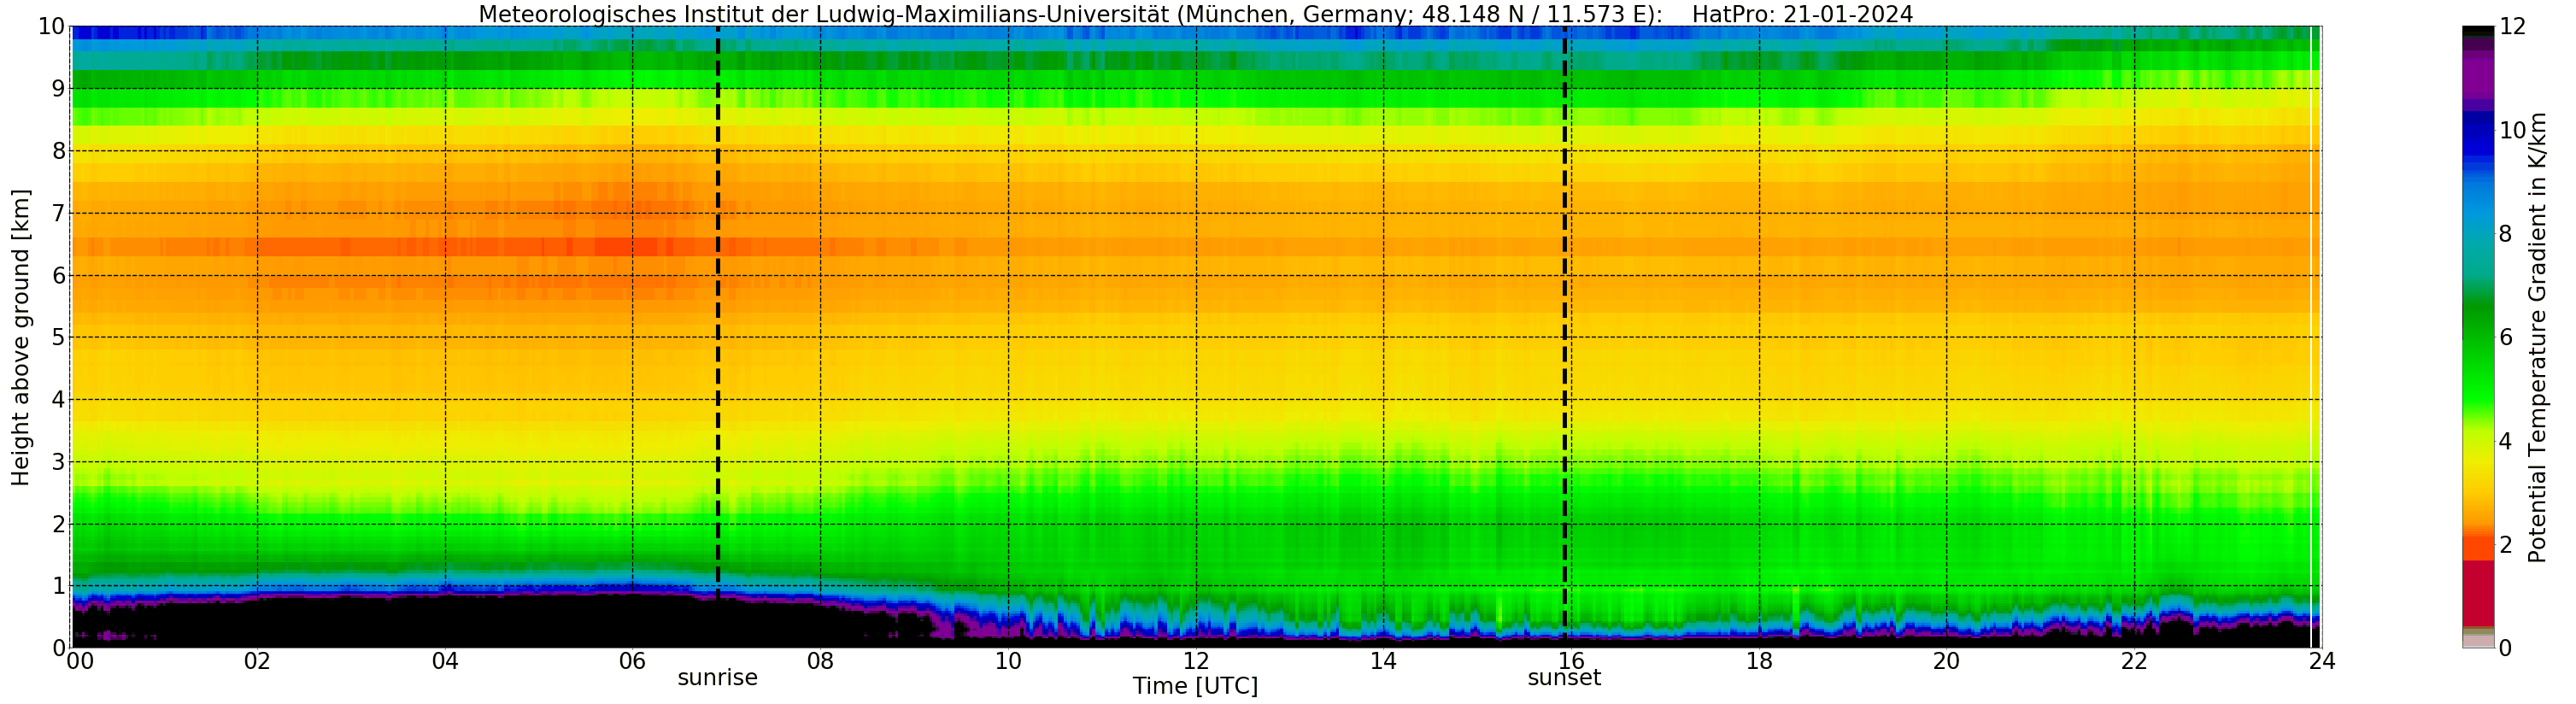Click the height-axis tick label 9

[x=58, y=89]
